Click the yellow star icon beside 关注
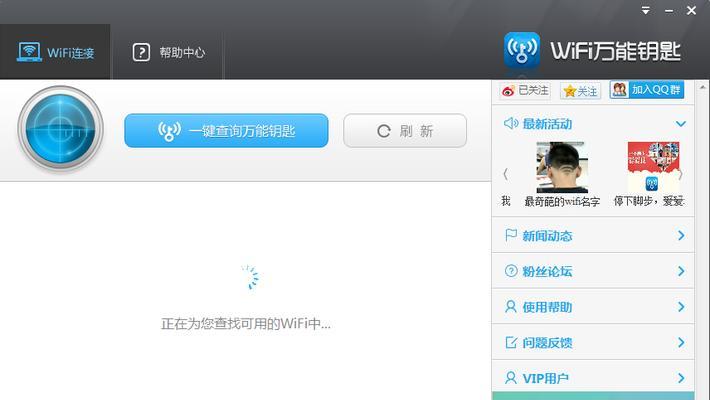710x400 pixels. tap(569, 91)
